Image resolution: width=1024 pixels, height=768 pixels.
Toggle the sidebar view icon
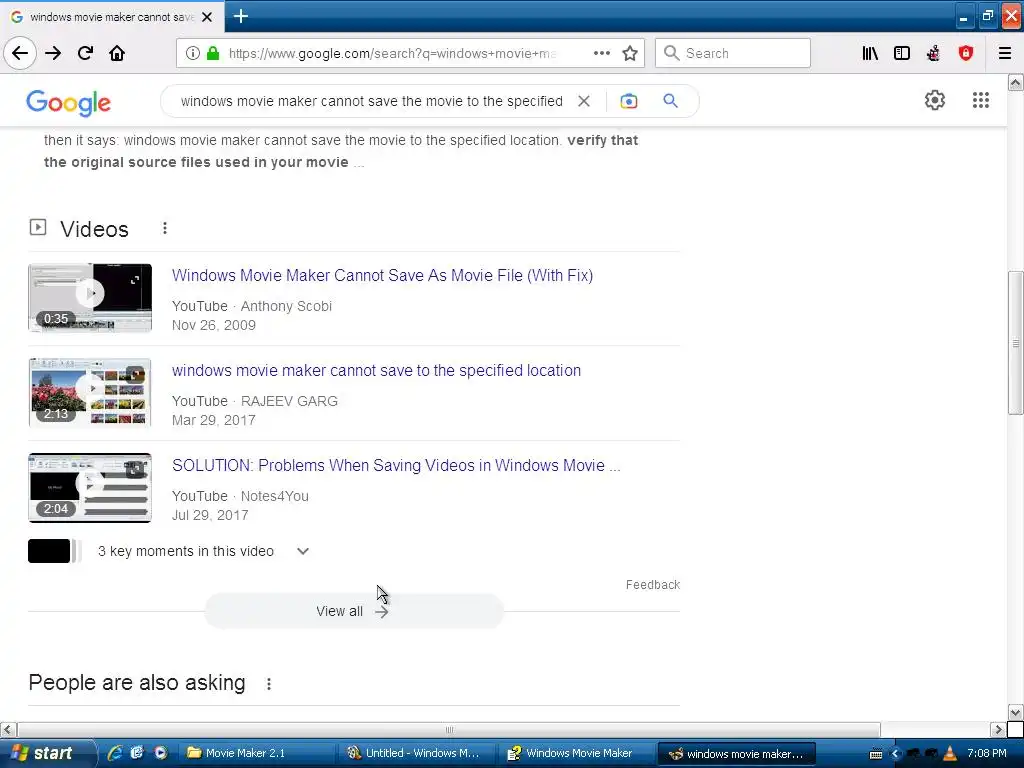click(902, 53)
